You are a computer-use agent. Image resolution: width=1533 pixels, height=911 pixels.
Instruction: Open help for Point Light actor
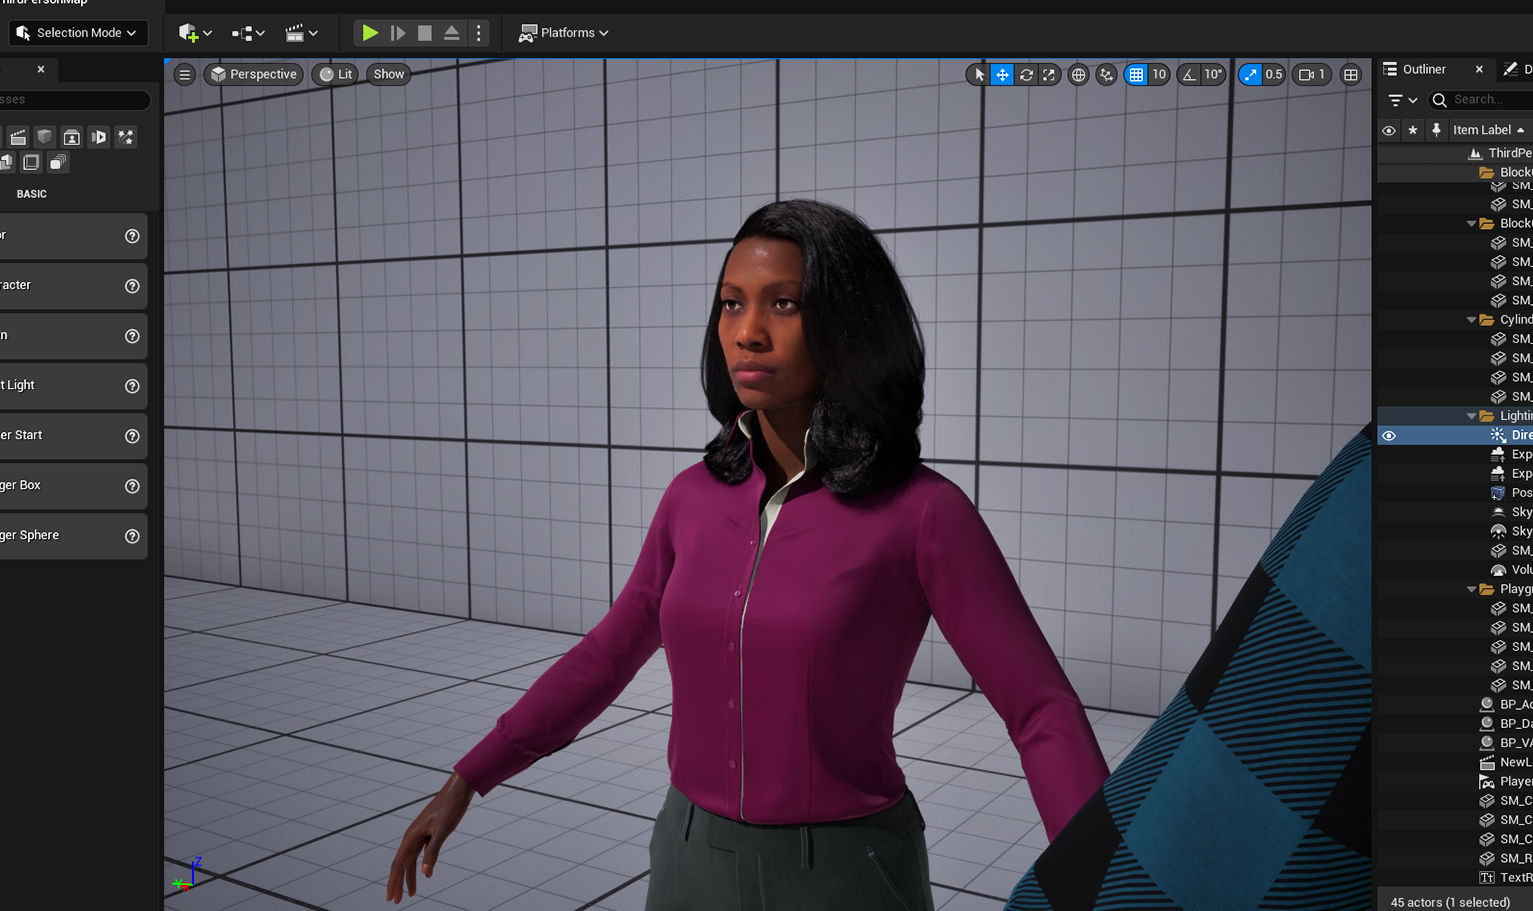pyautogui.click(x=132, y=386)
